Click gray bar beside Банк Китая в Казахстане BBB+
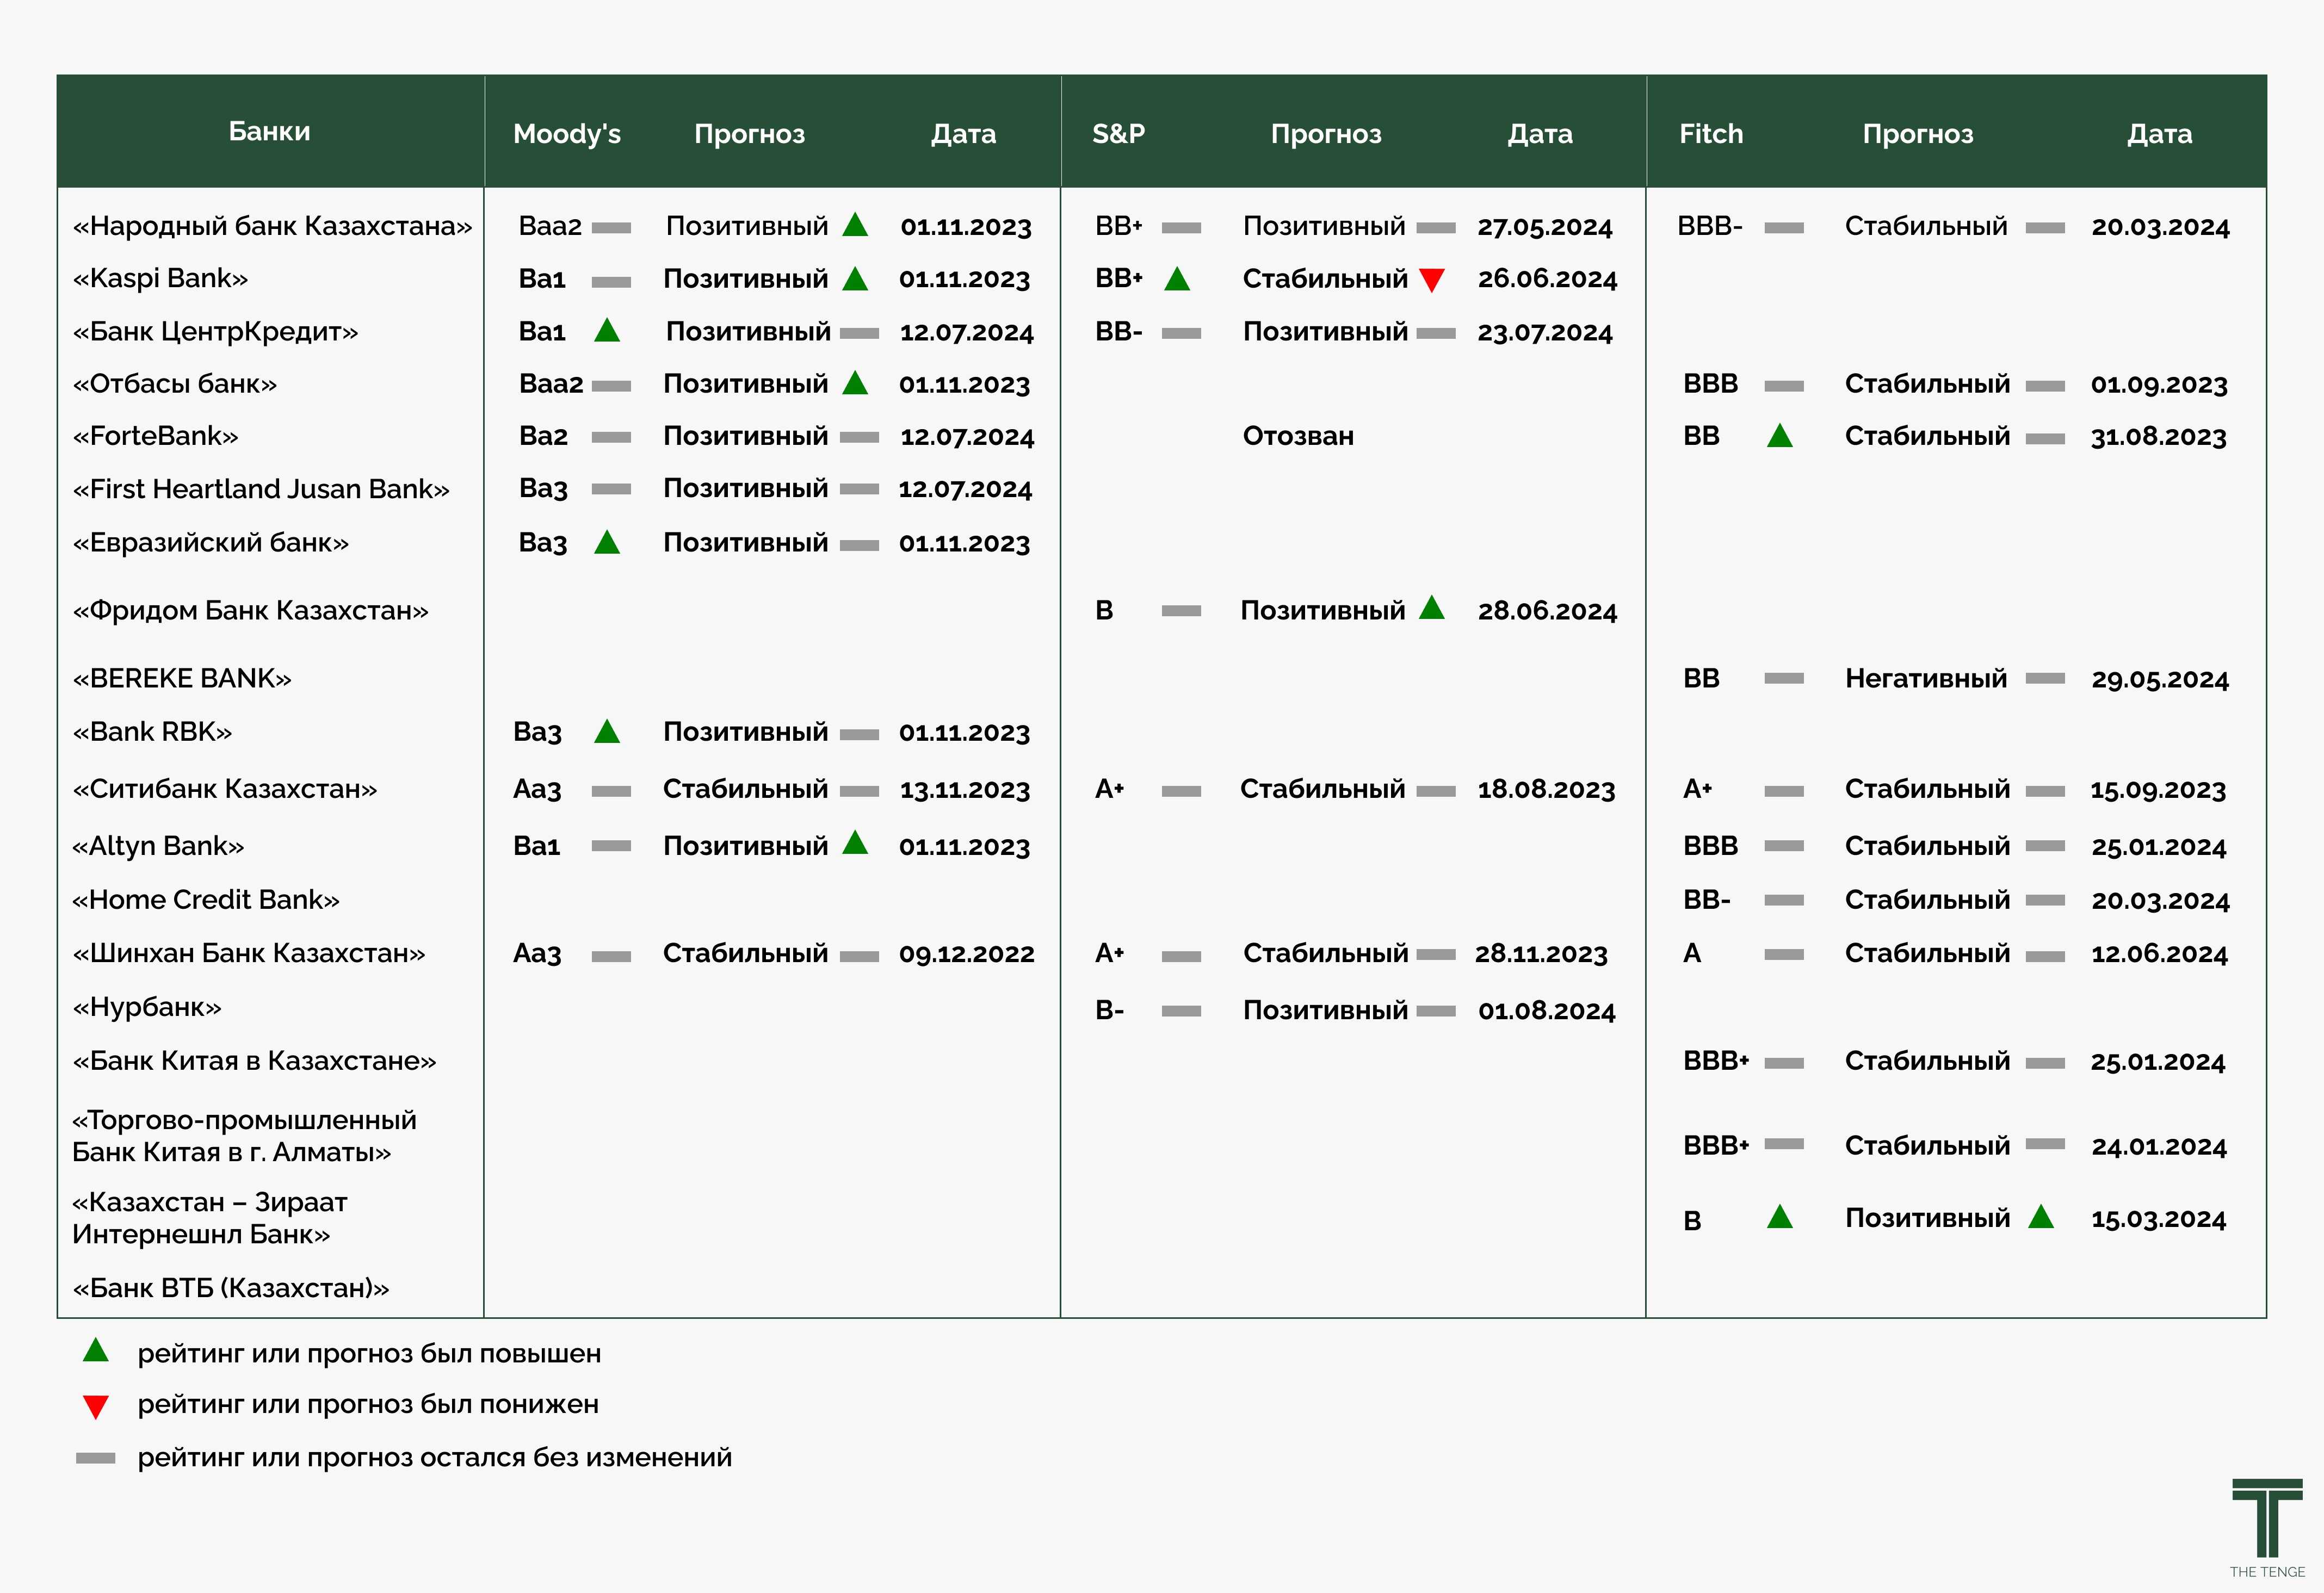The height and width of the screenshot is (1593, 2324). 1784,1063
